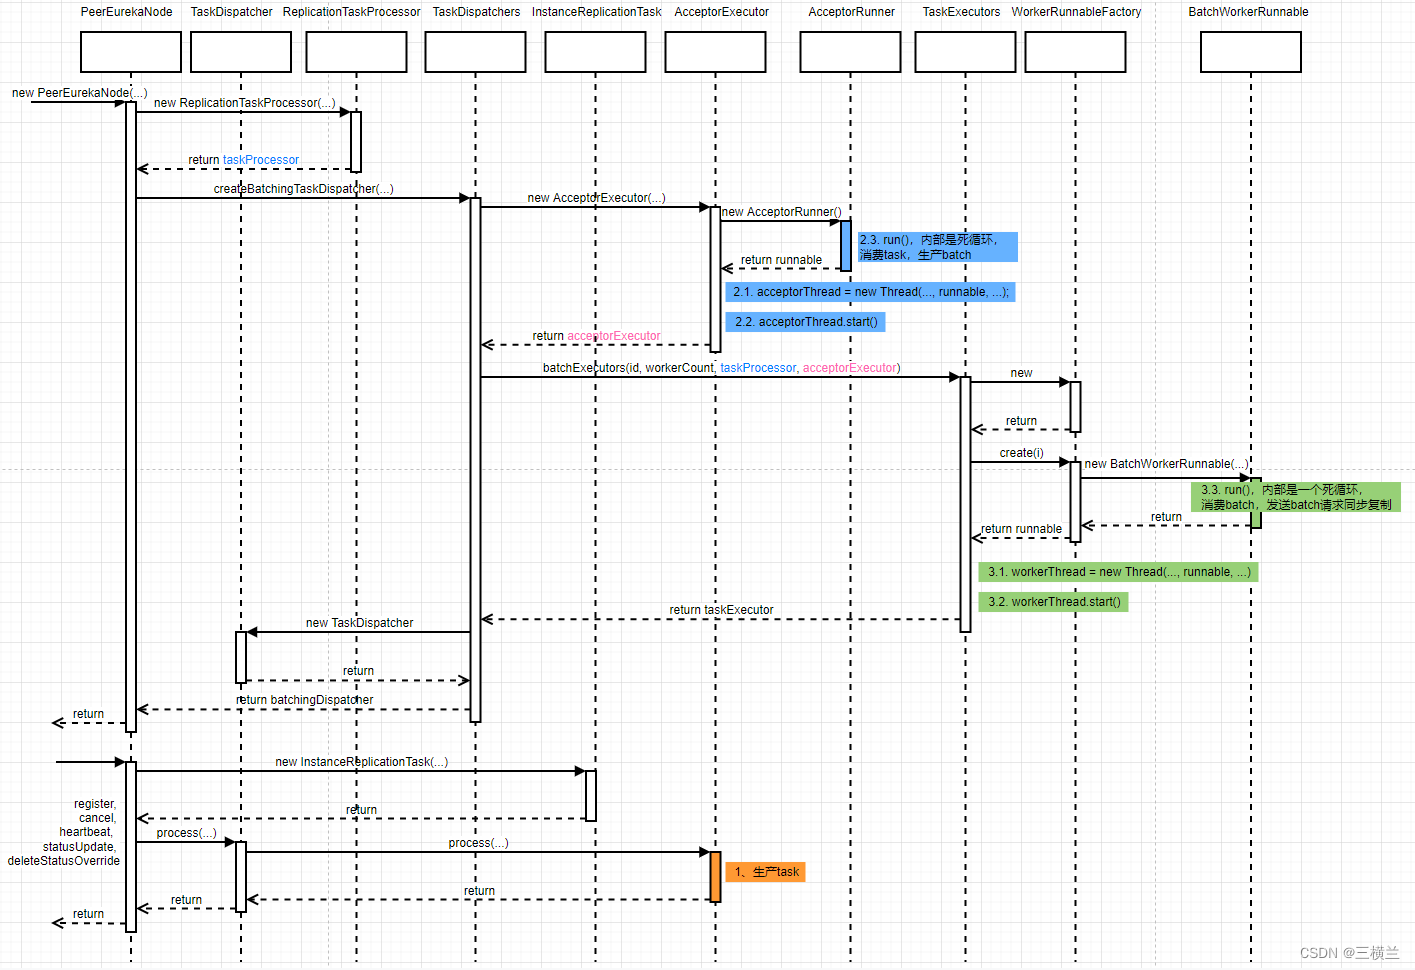Image resolution: width=1415 pixels, height=970 pixels.
Task: Click the 'new InstanceReplicationTask(...)' message label
Action: pos(361,762)
